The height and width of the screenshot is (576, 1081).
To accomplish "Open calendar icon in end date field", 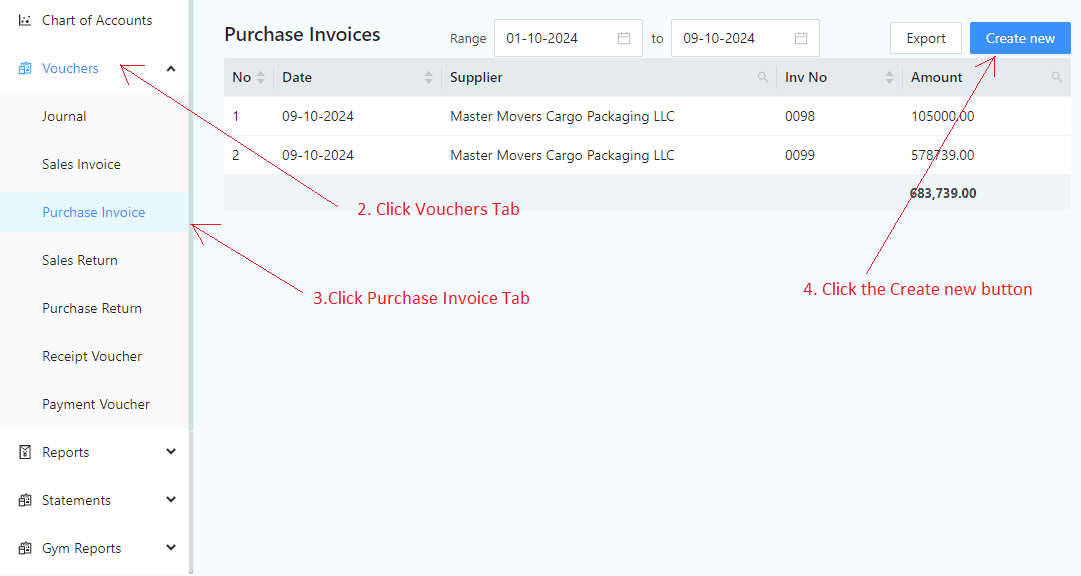I will pyautogui.click(x=800, y=38).
